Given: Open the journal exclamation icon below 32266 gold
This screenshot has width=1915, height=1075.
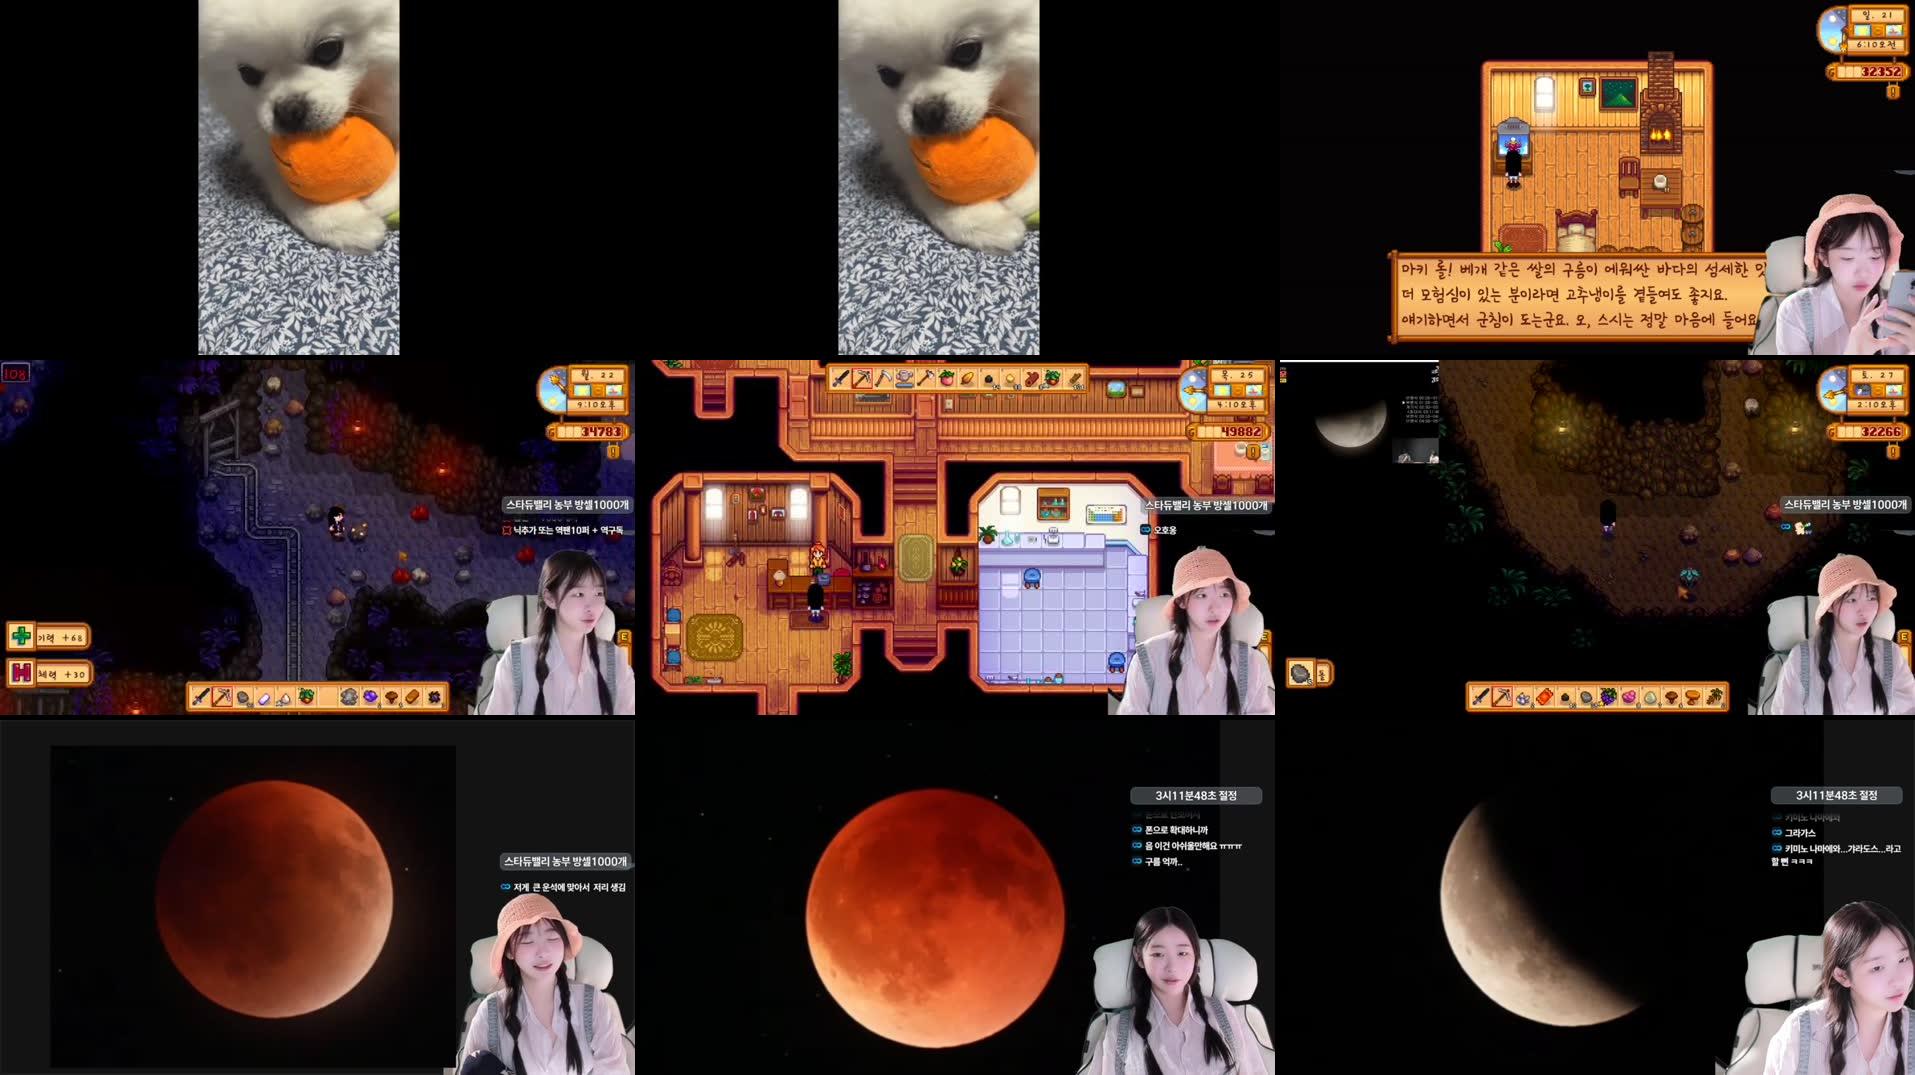Looking at the screenshot, I should (x=1893, y=452).
